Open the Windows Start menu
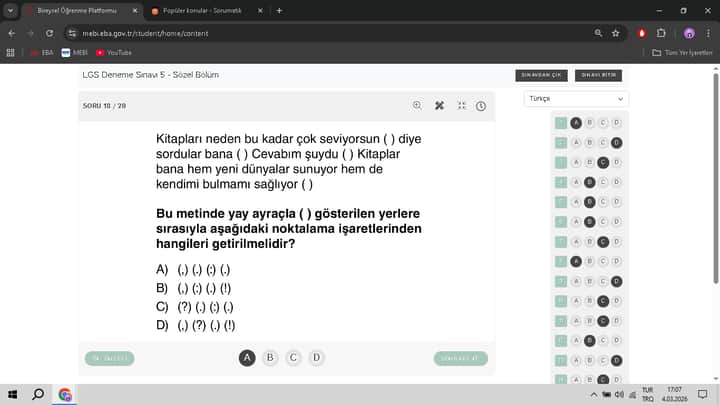The width and height of the screenshot is (720, 405). pos(12,394)
